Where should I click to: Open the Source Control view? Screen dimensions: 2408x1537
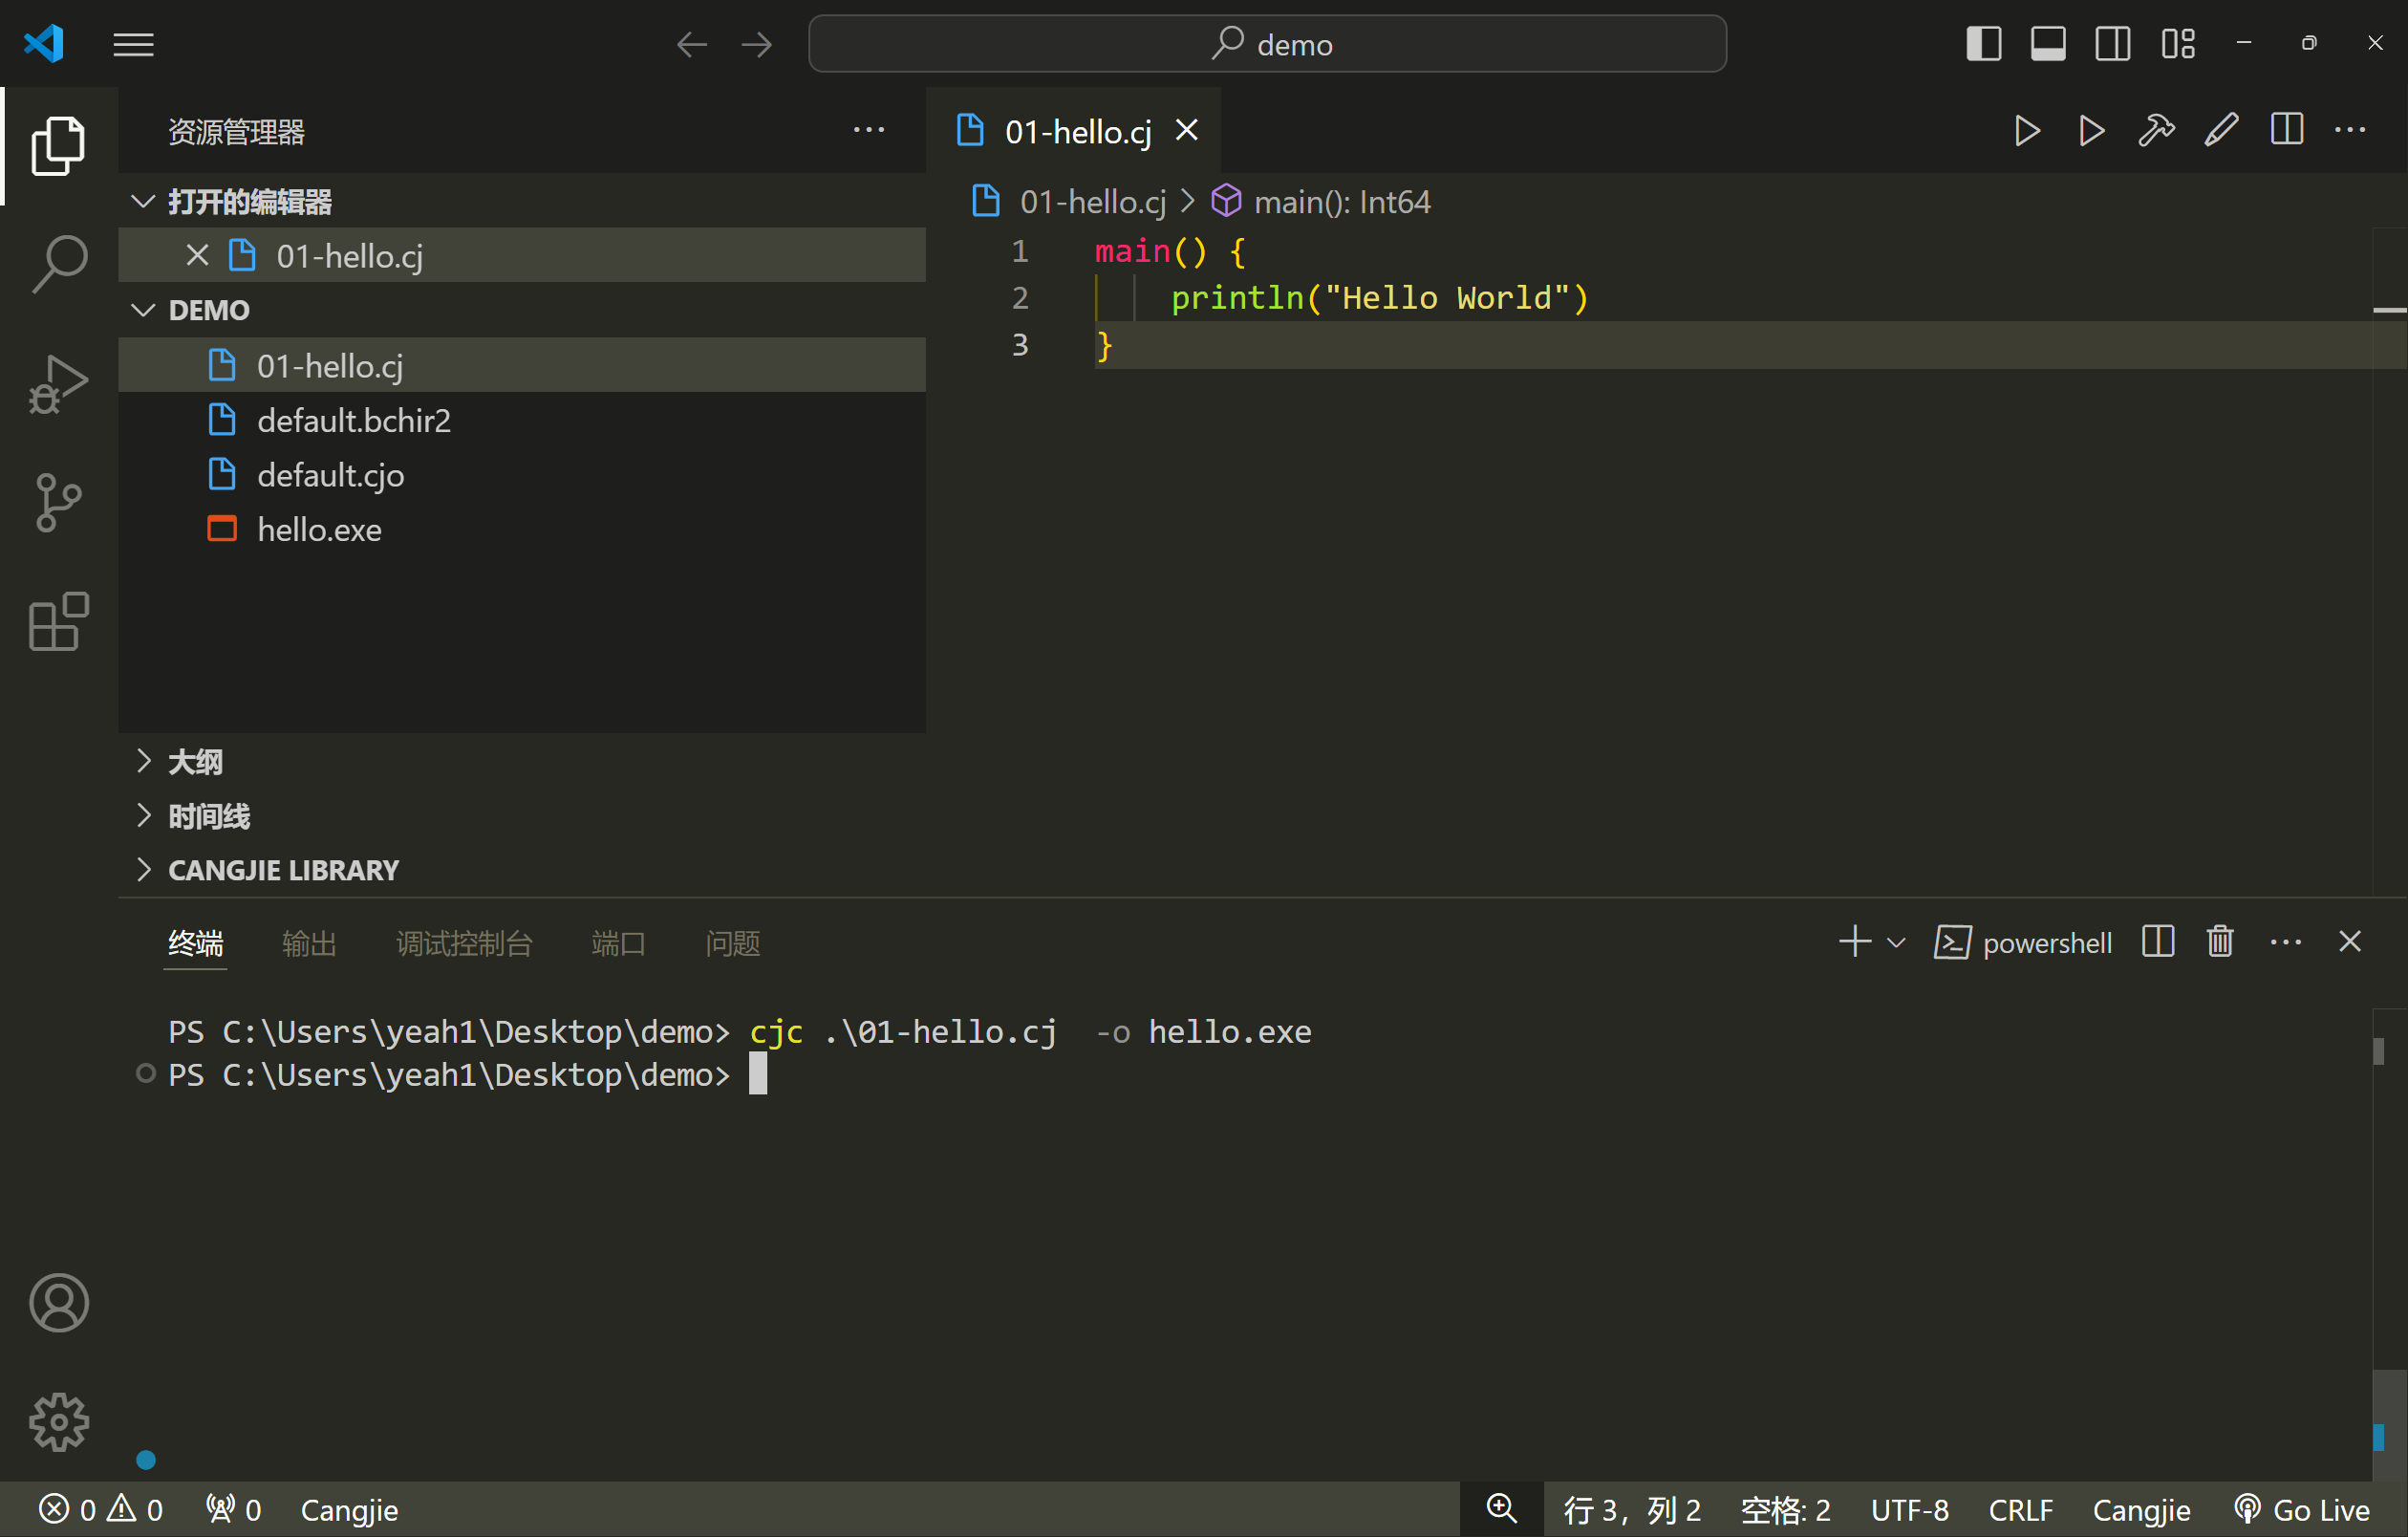(x=59, y=502)
